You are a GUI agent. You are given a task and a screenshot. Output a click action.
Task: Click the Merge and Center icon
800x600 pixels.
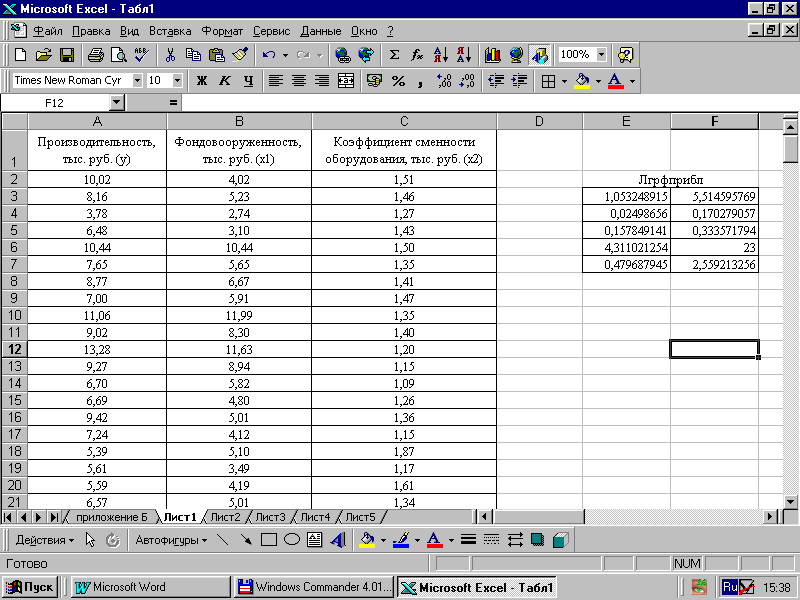click(346, 81)
